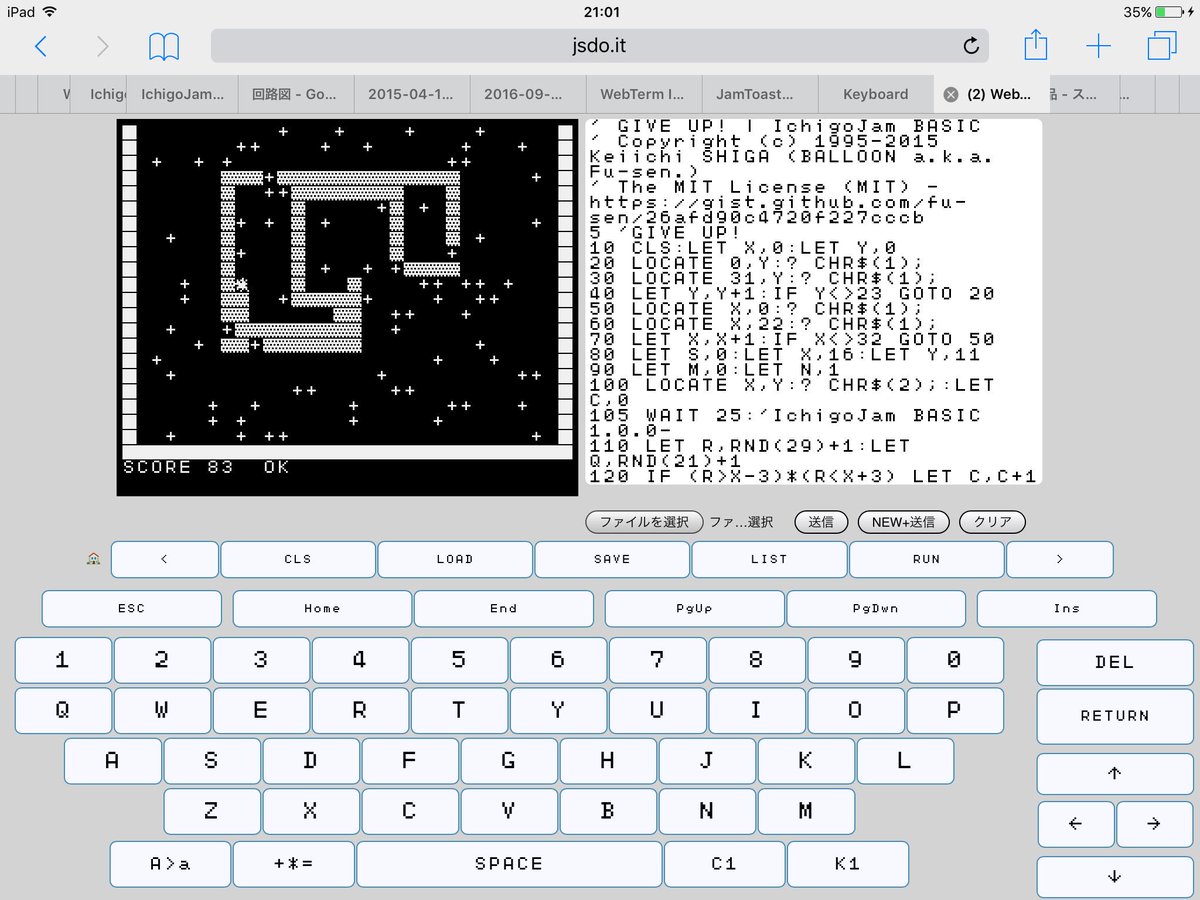Click the LIST function key

click(769, 559)
